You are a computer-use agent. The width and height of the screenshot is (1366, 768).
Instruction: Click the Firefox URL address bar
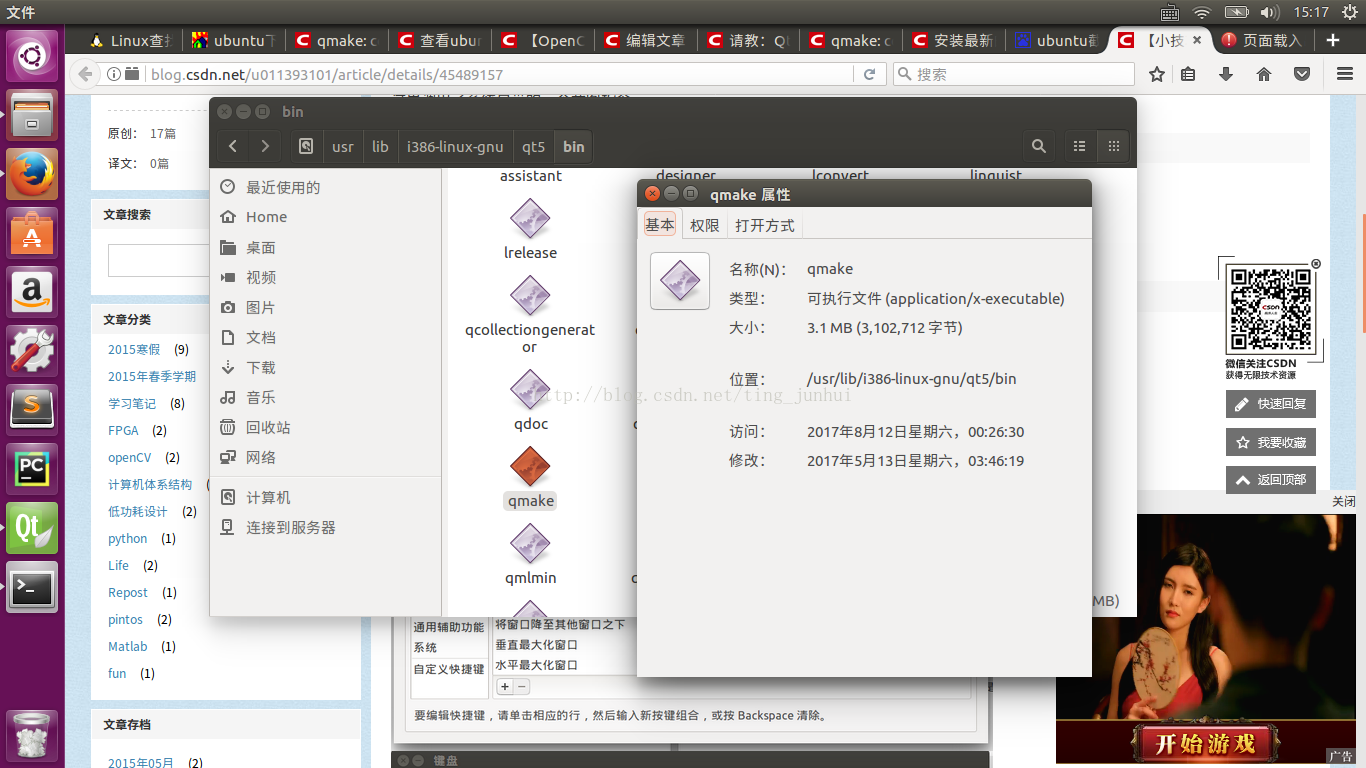(x=500, y=74)
